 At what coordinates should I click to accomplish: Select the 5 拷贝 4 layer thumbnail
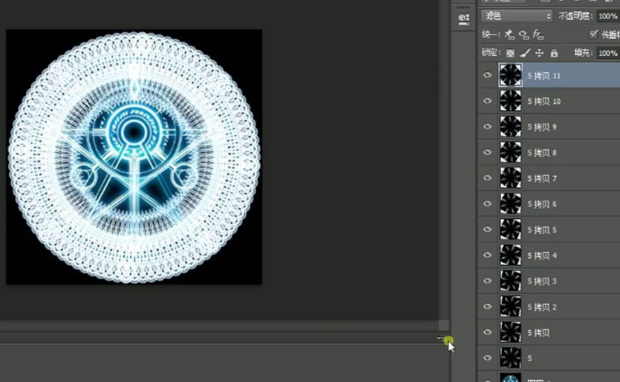[510, 255]
